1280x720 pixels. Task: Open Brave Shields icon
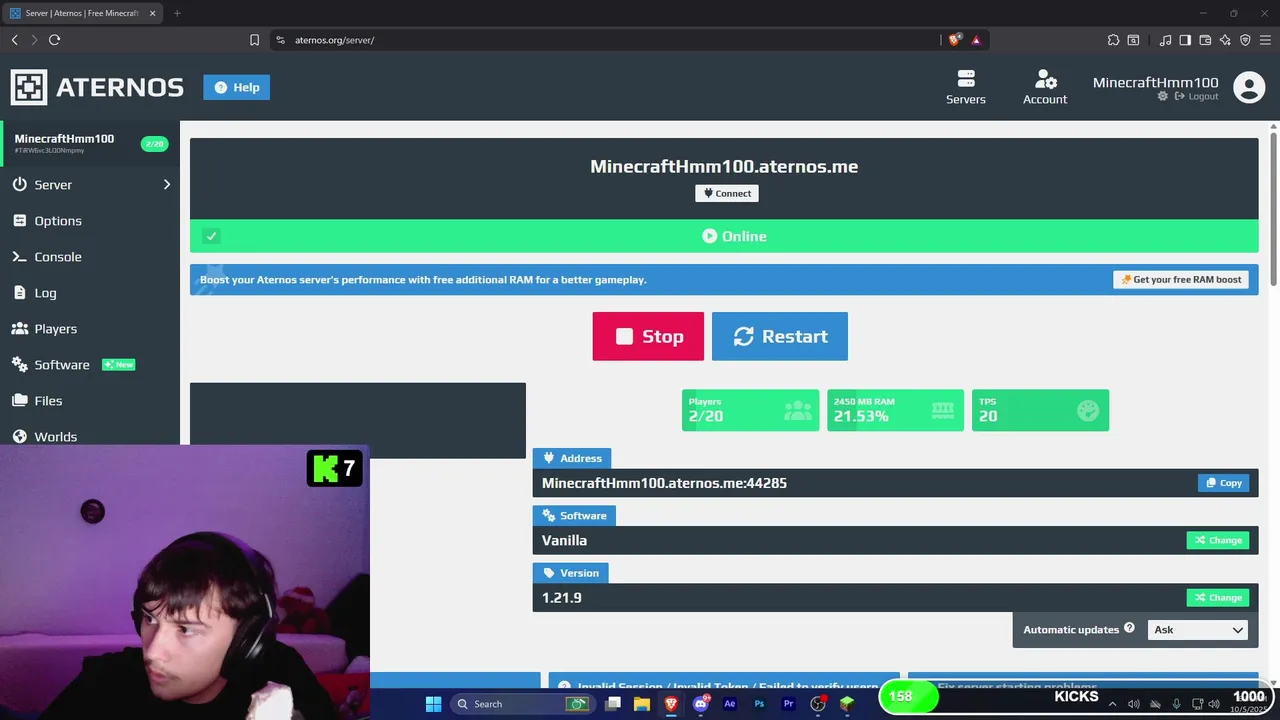(955, 40)
